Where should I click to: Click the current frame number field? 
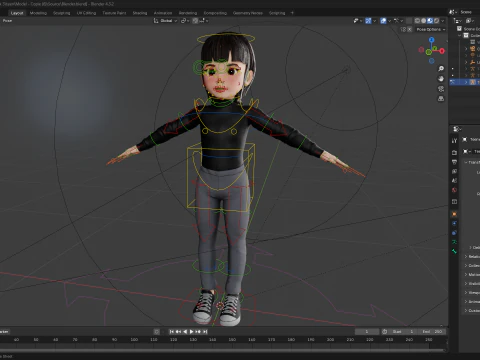pos(367,332)
